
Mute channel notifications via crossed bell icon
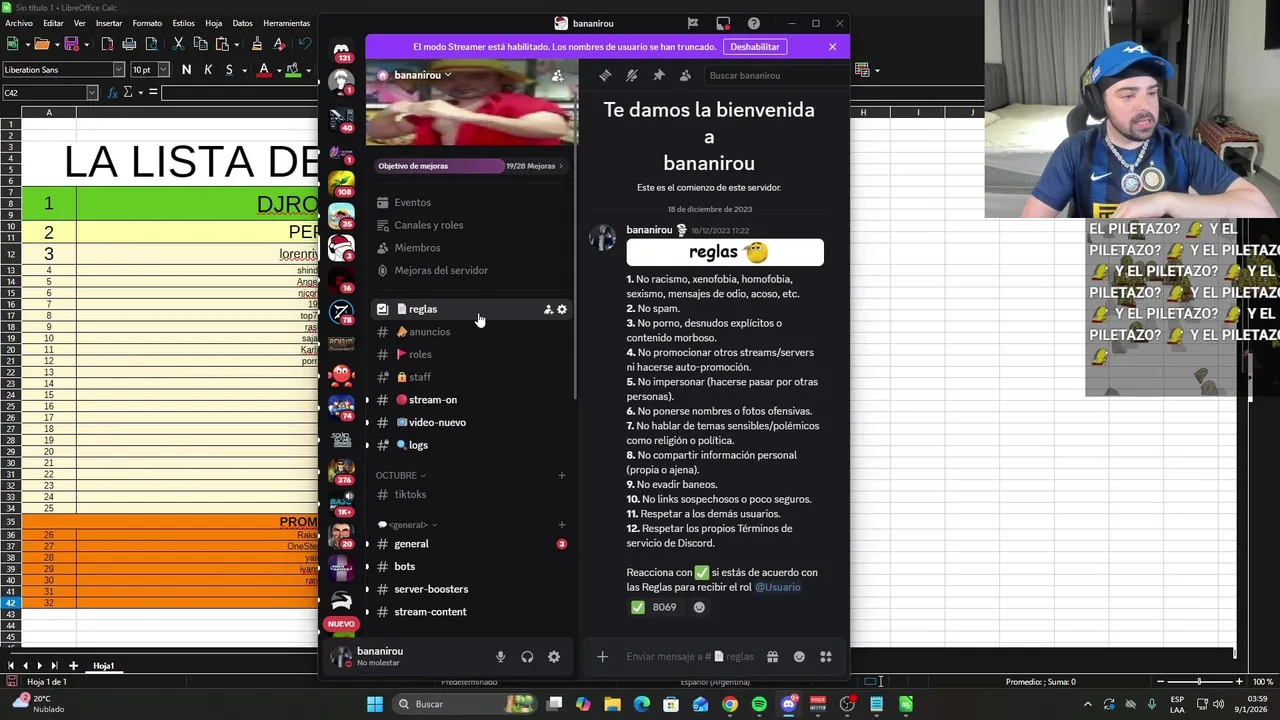click(x=632, y=75)
